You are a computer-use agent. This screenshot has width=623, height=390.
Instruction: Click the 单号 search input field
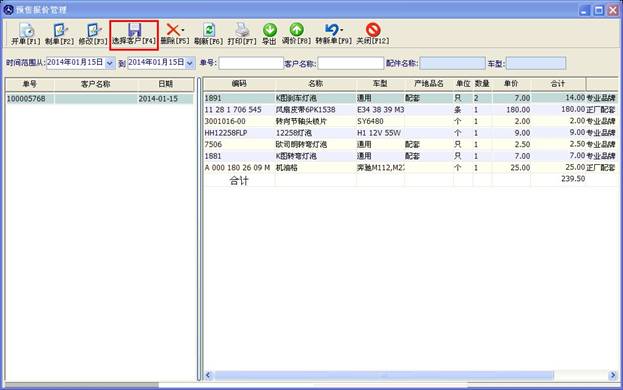tap(251, 63)
